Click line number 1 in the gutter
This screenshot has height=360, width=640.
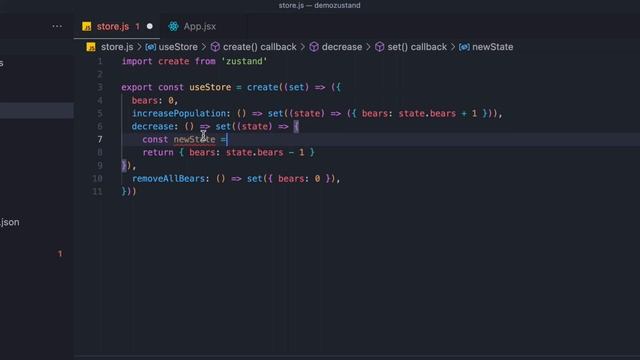click(100, 61)
